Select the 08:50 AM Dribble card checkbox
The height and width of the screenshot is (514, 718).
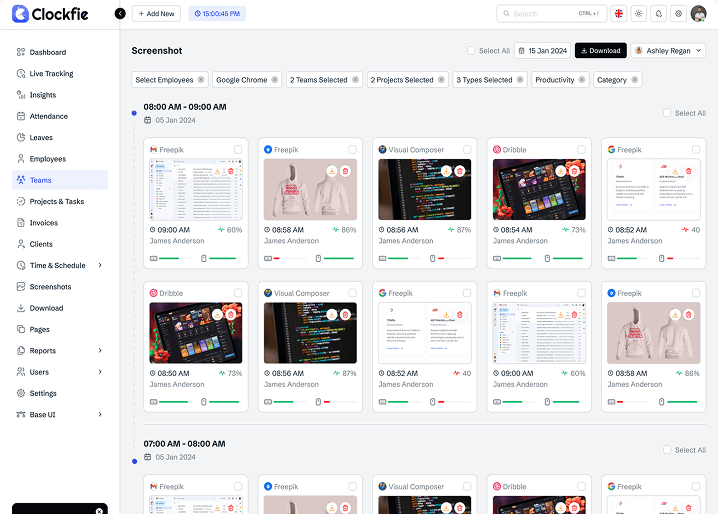(238, 293)
